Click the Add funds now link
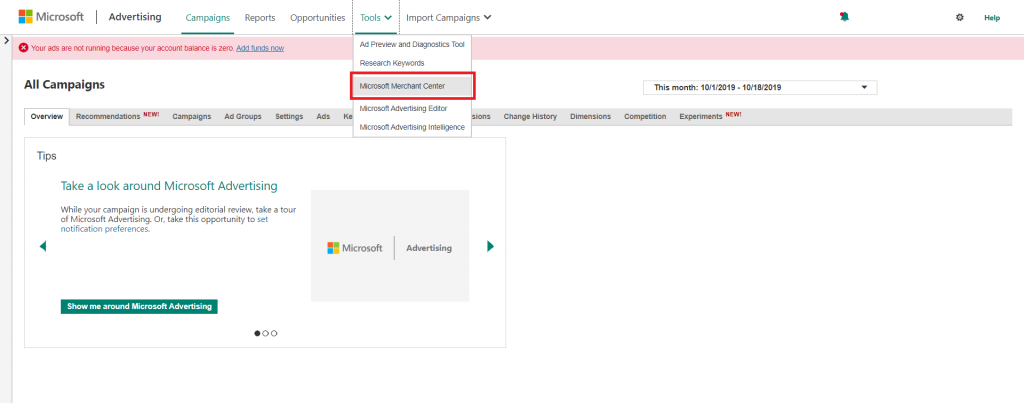 coord(260,48)
